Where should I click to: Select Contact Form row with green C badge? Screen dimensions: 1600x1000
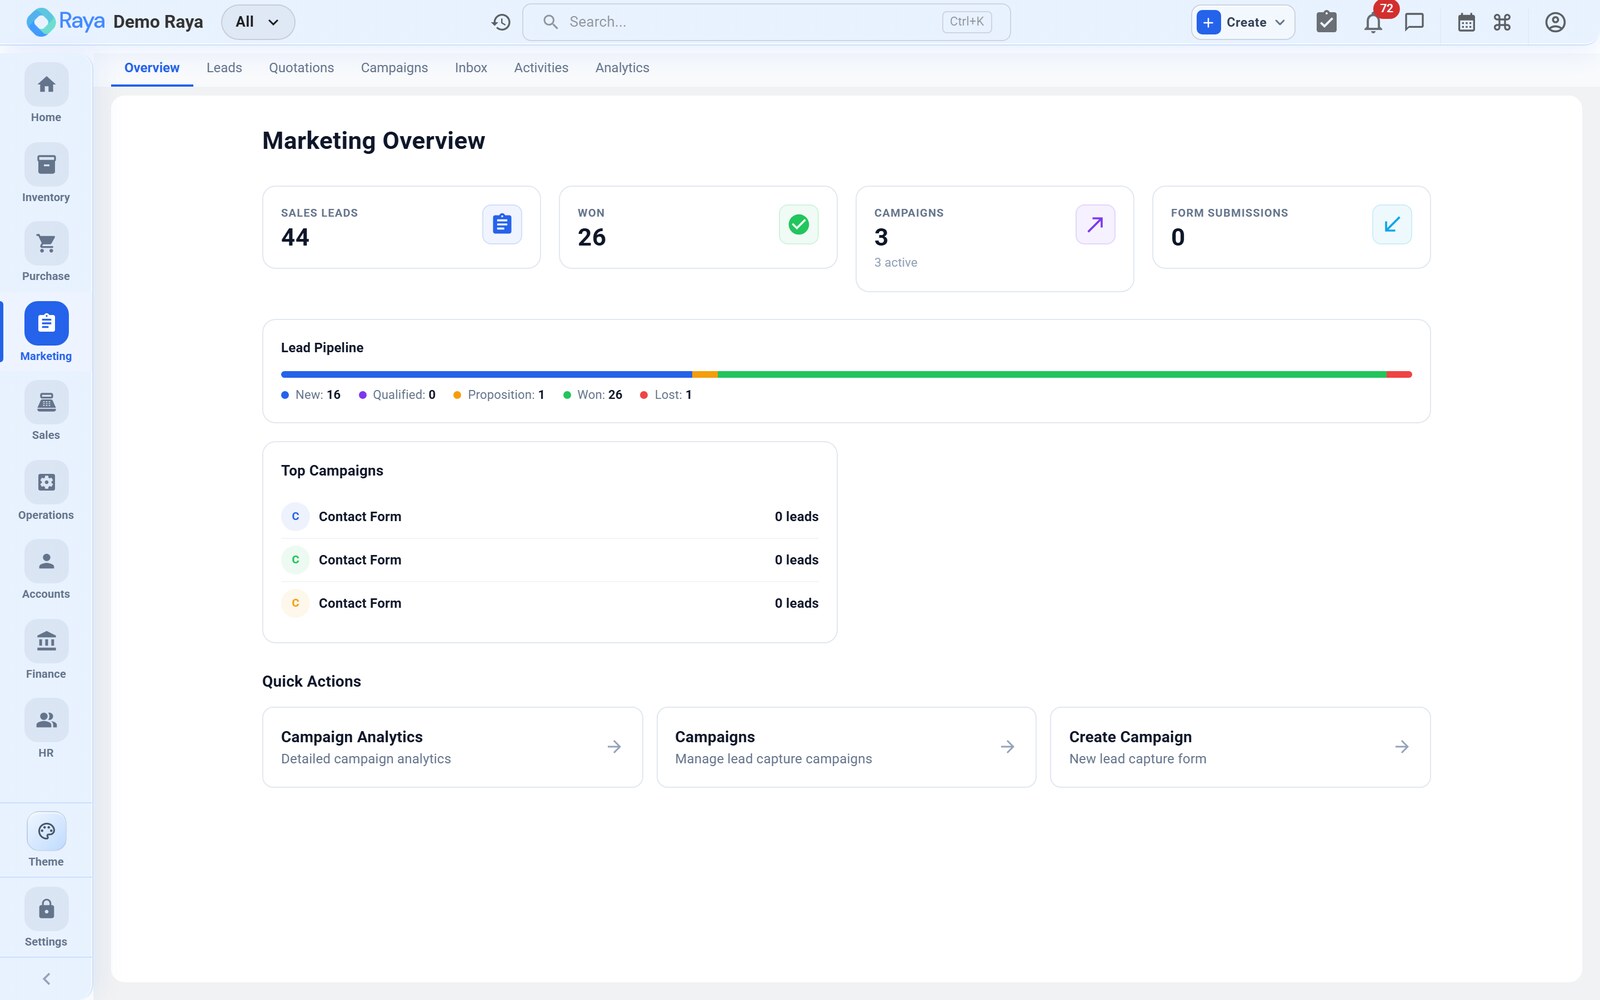[549, 560]
